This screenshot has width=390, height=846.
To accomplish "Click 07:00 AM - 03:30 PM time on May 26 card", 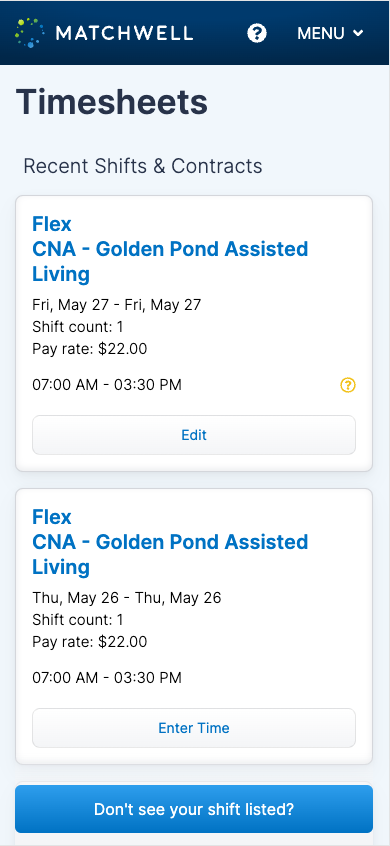I will pos(107,678).
